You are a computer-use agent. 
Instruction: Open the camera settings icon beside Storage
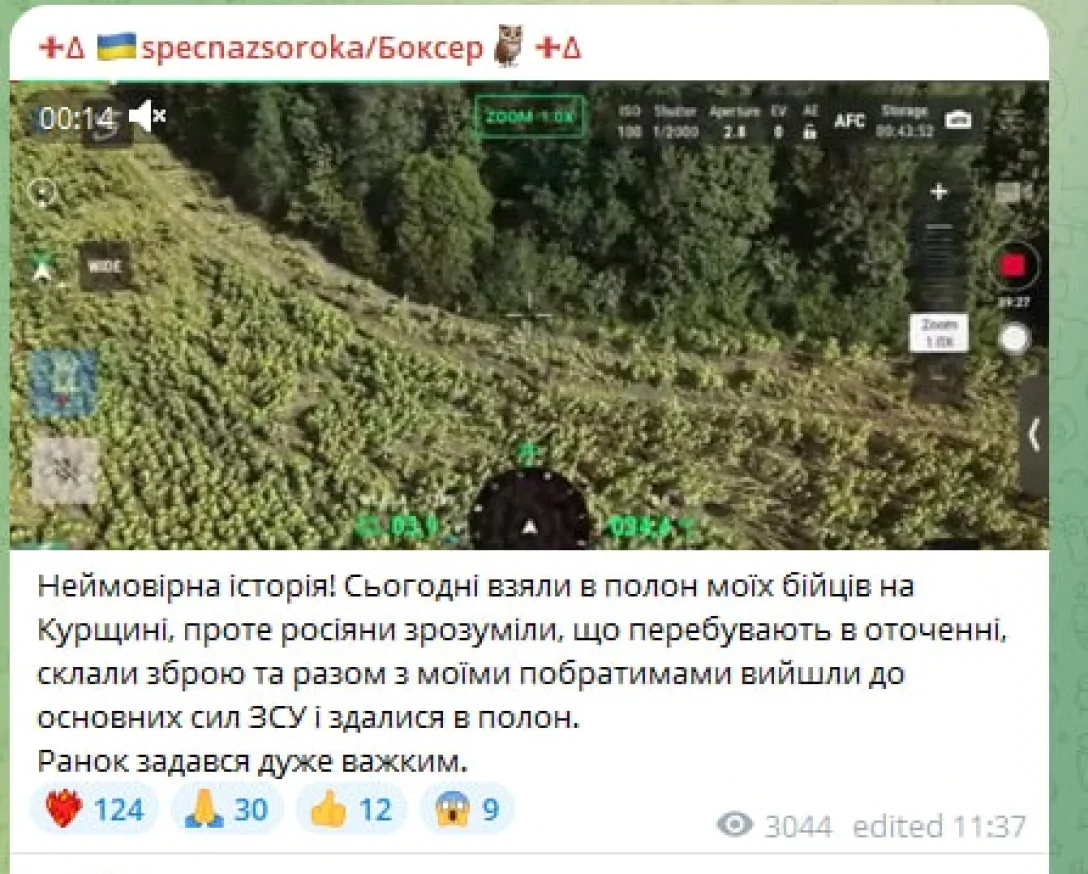pos(958,119)
